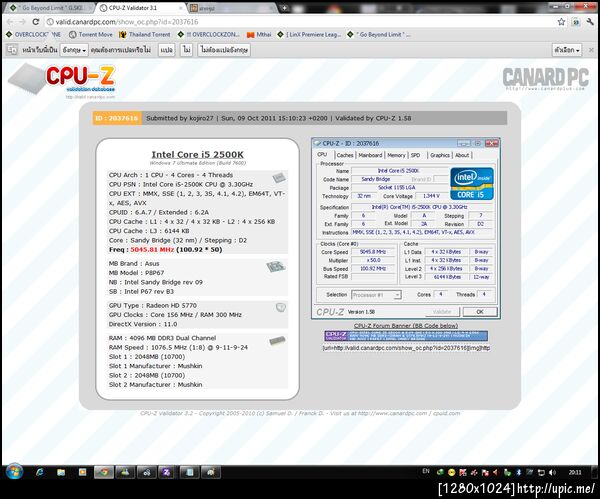Screen dimensions: 600x499
Task: Click the red Freq 5045.81 MHz value
Action: click(152, 250)
